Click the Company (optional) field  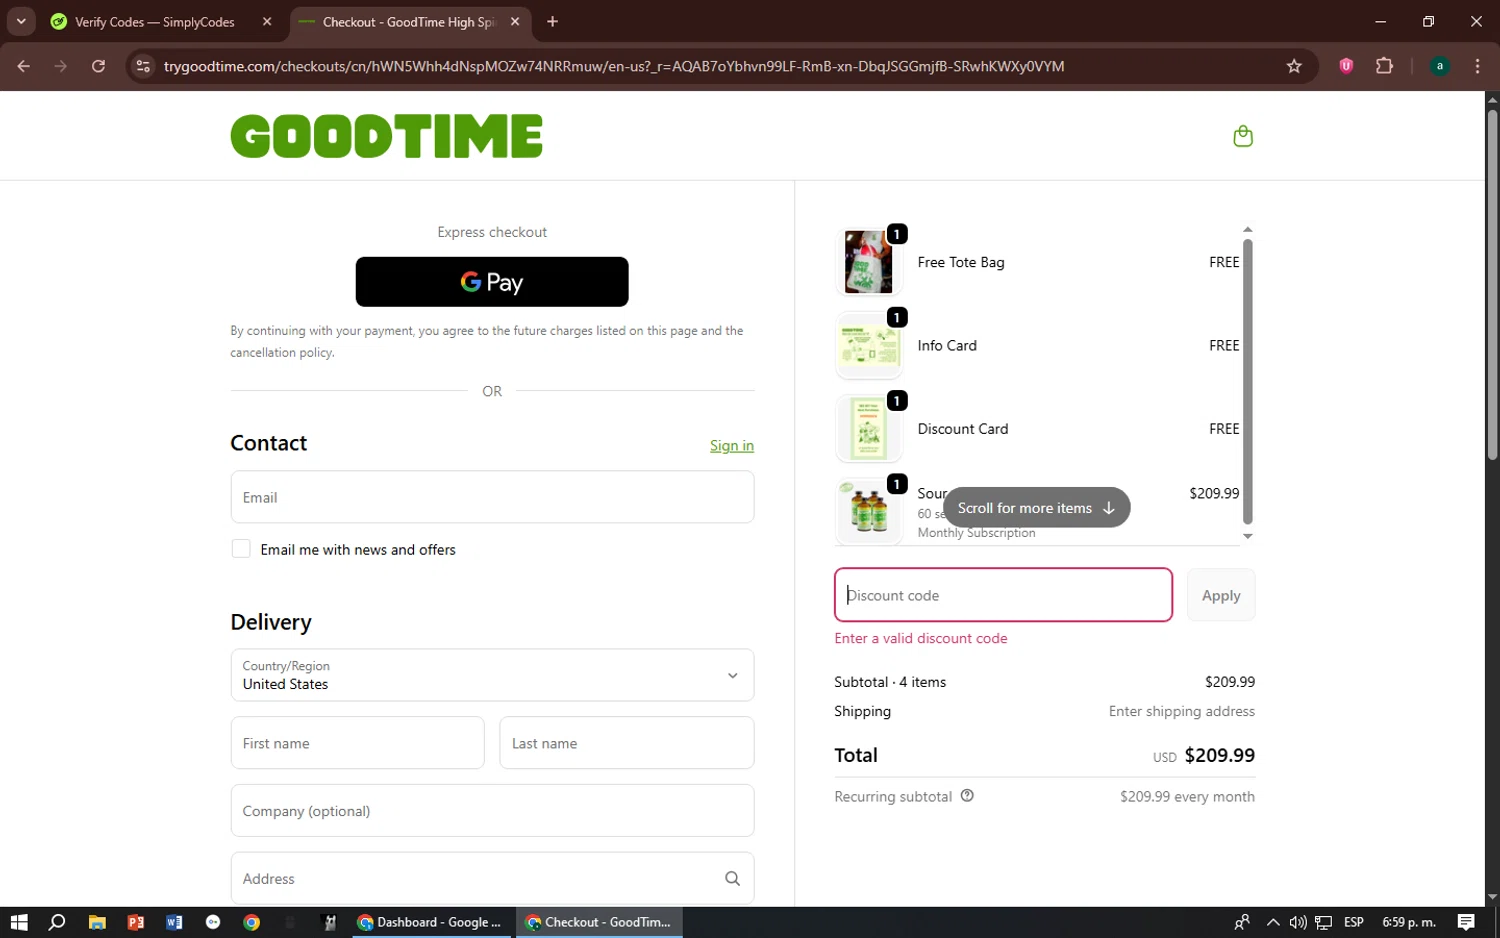[x=492, y=811]
